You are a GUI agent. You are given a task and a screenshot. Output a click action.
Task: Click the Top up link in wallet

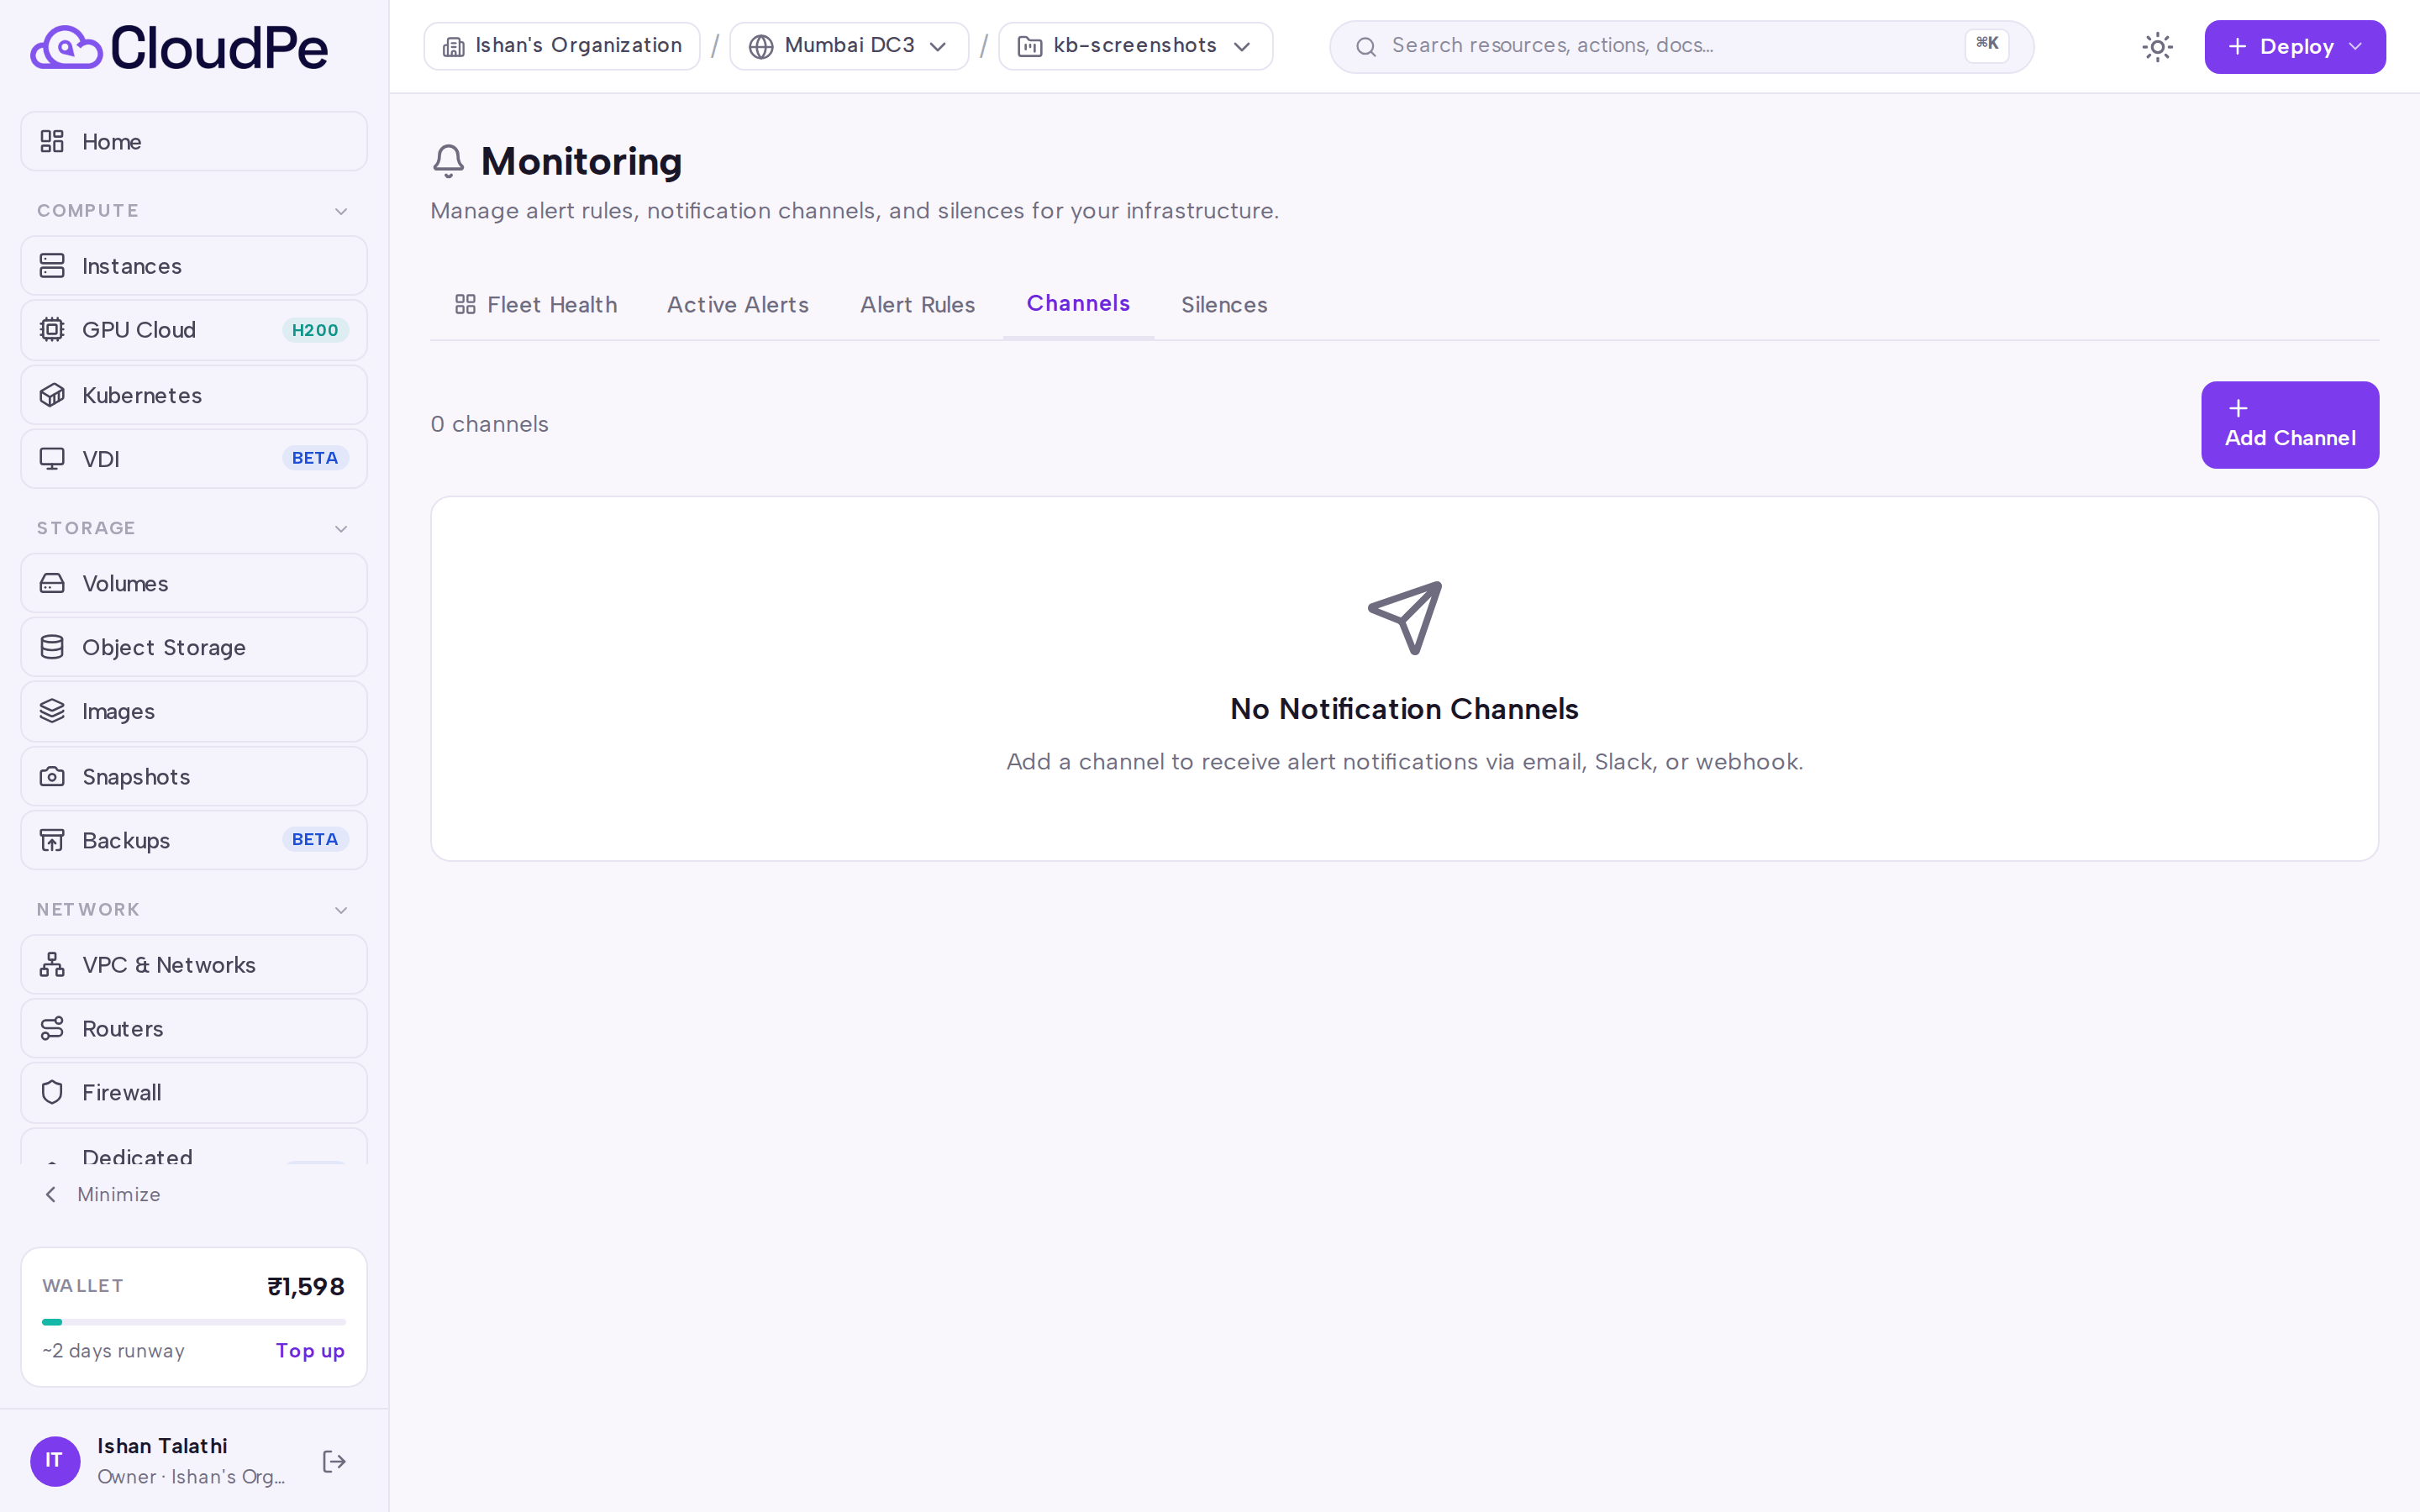tap(310, 1350)
